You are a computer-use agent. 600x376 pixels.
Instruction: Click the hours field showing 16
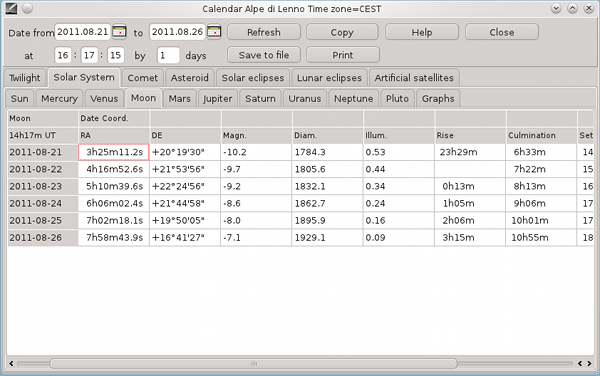[x=63, y=55]
